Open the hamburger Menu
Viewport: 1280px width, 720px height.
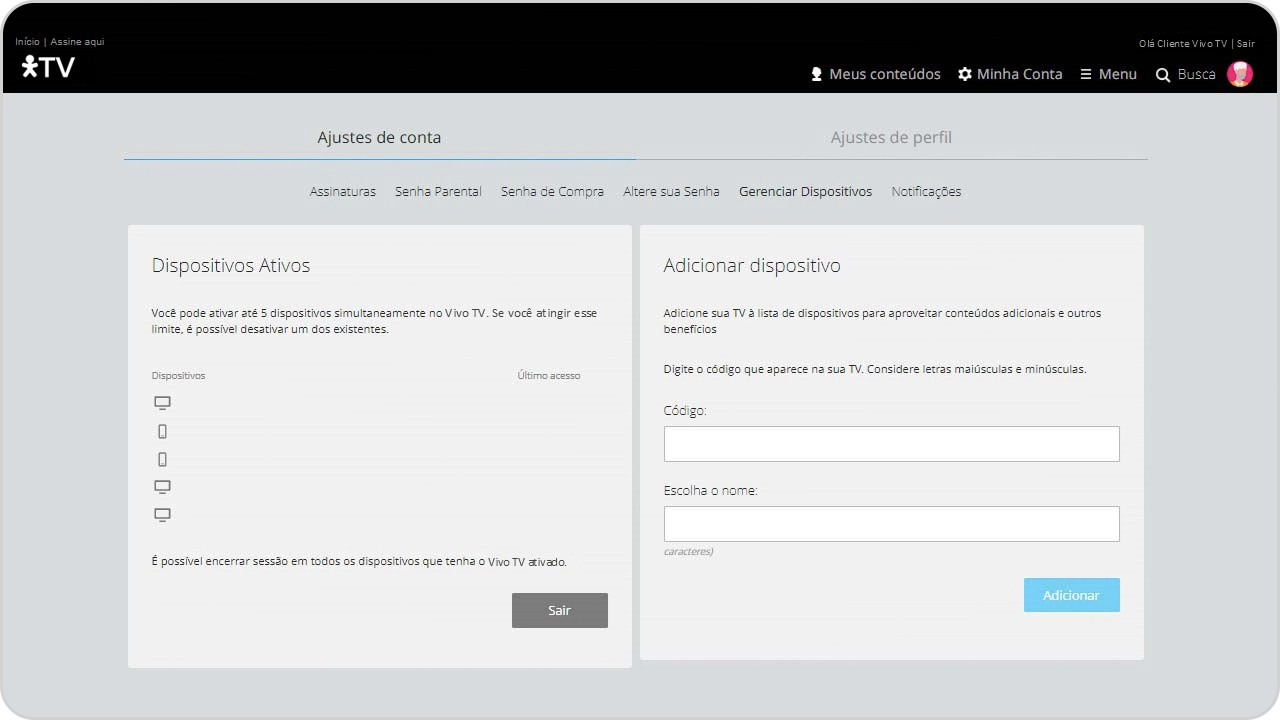[x=1108, y=74]
